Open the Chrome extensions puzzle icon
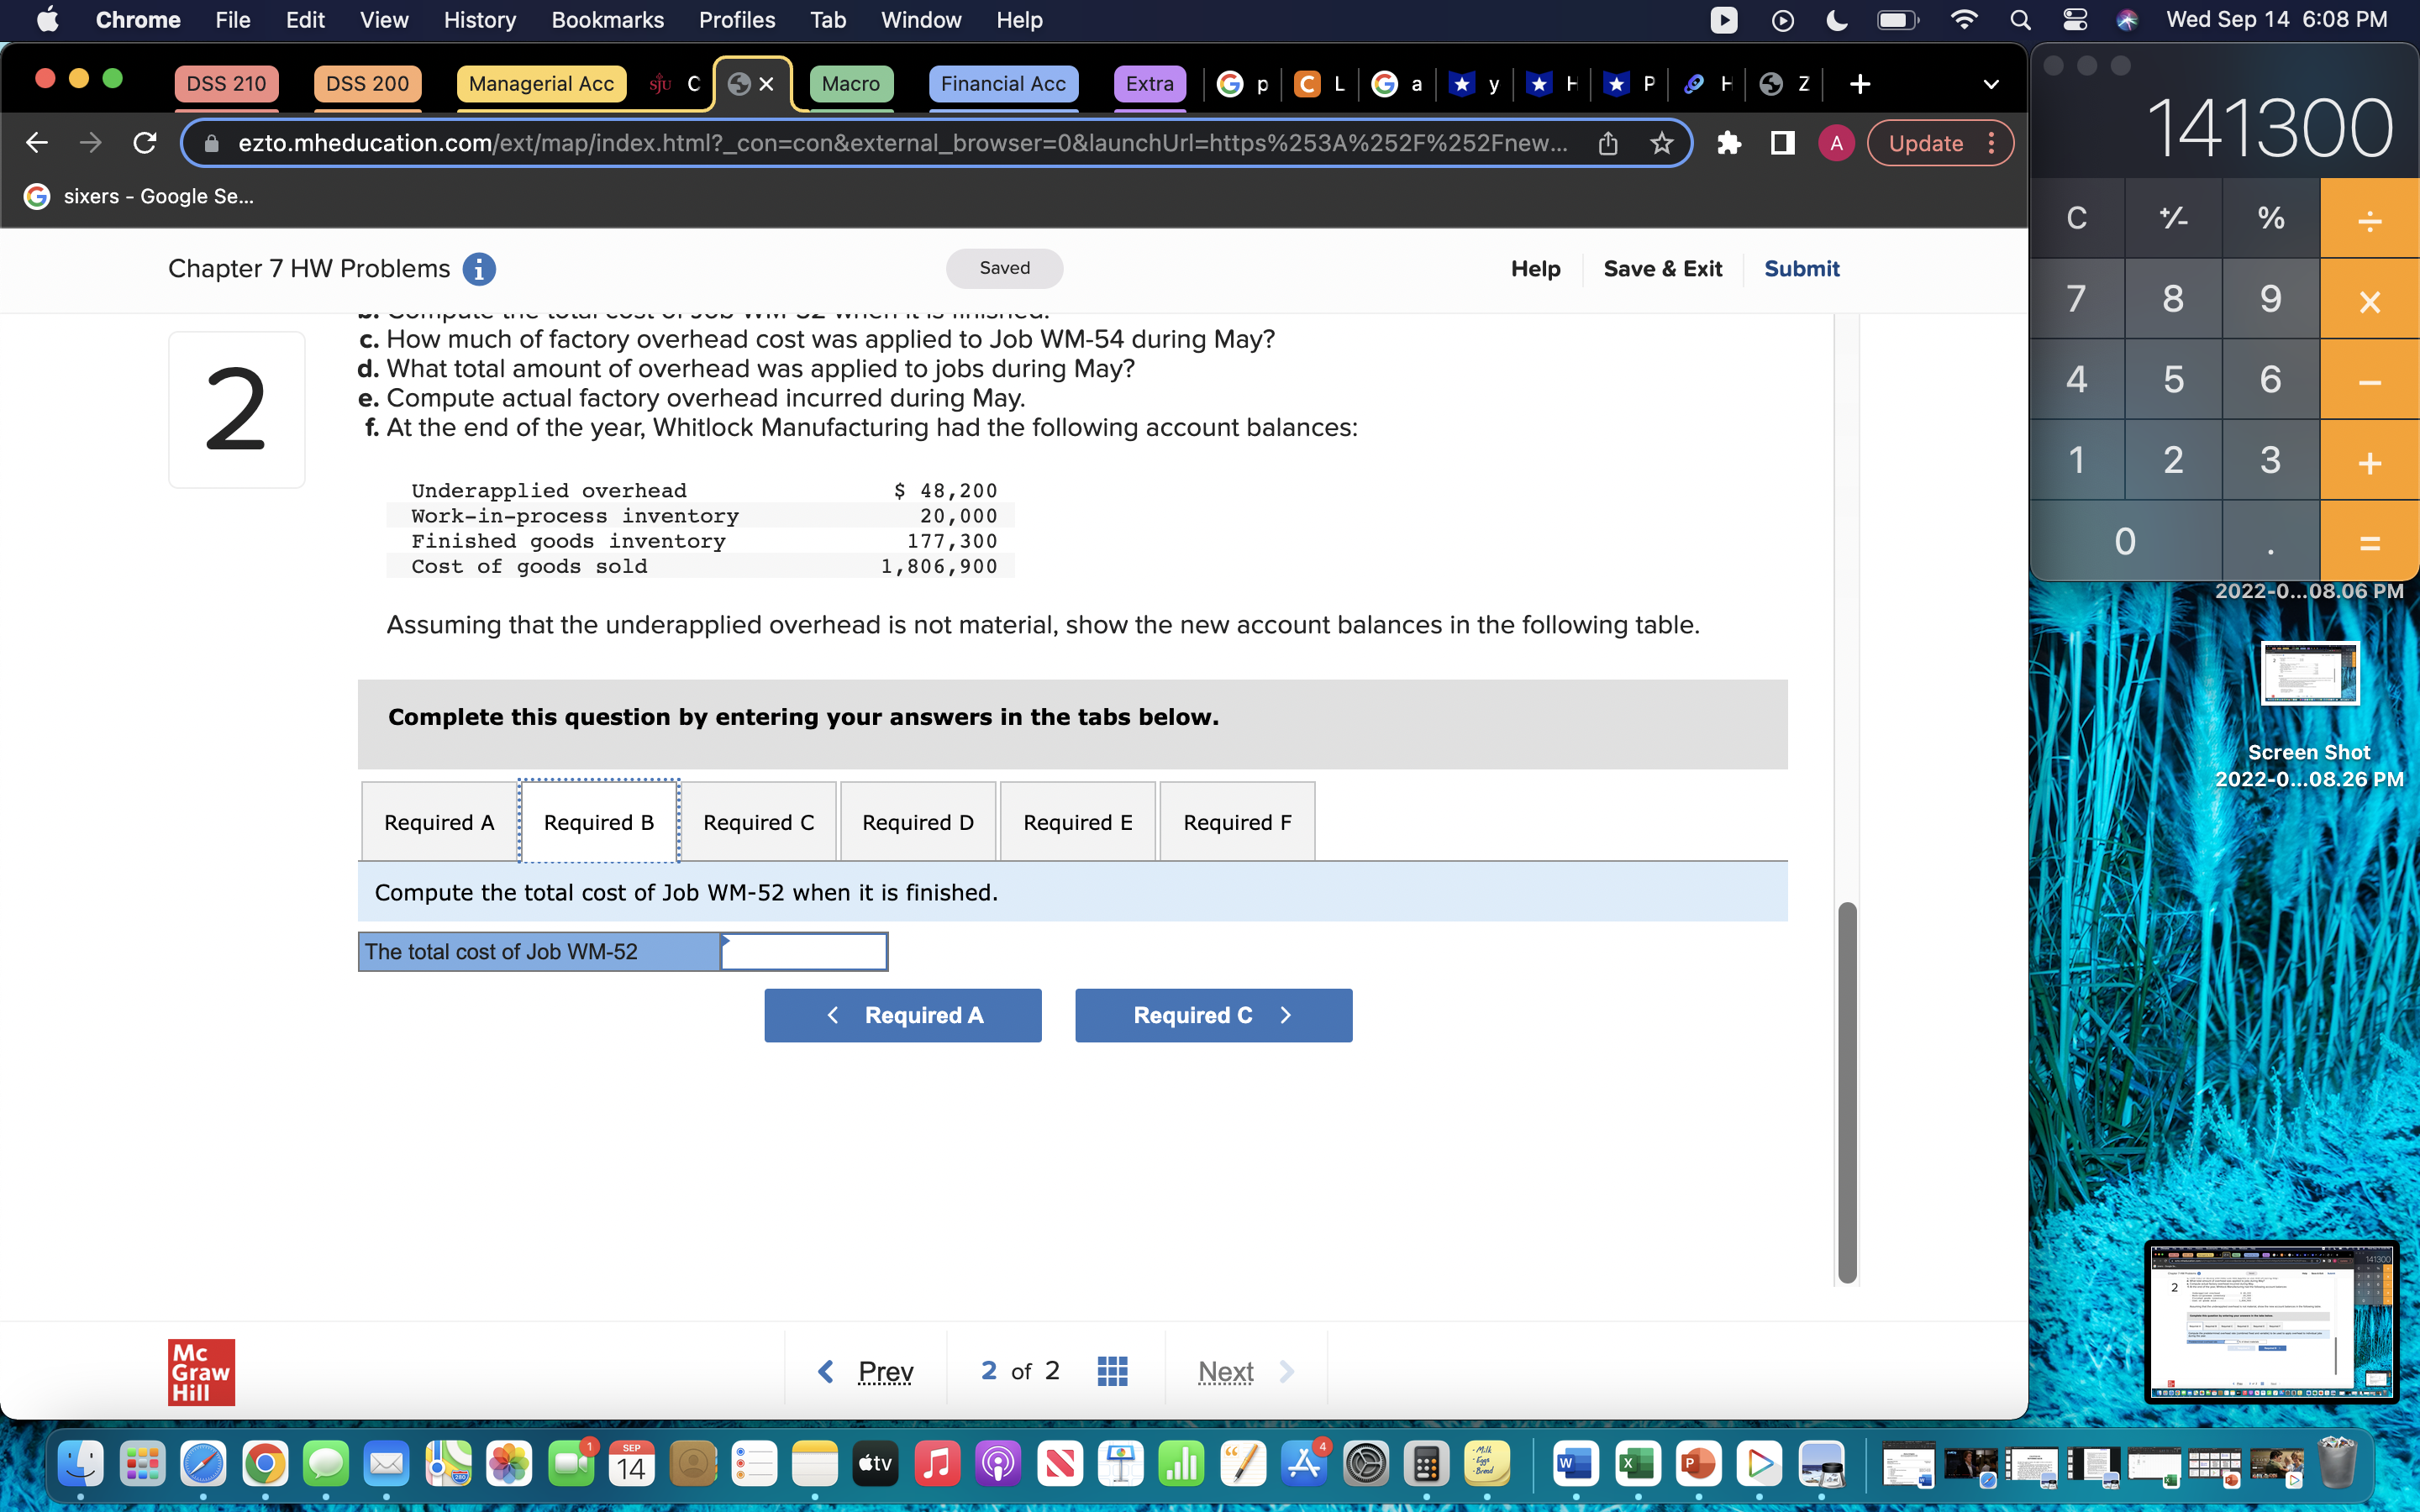This screenshot has width=2420, height=1512. click(1729, 143)
